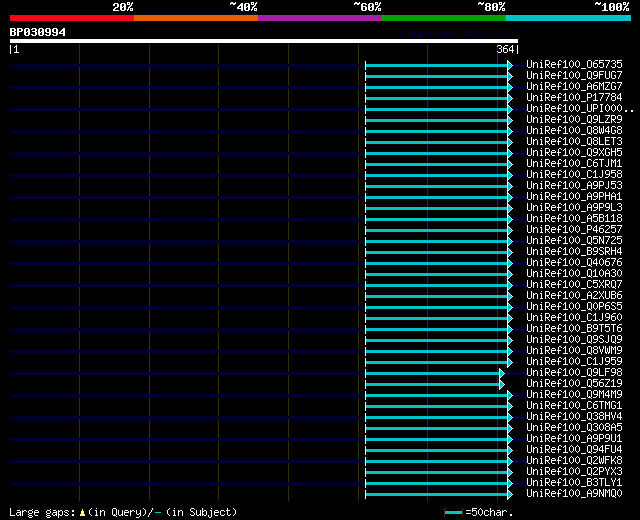
Task: Click the shorter alignment bar for UniRef100_Q9LF98
Action: [433, 373]
